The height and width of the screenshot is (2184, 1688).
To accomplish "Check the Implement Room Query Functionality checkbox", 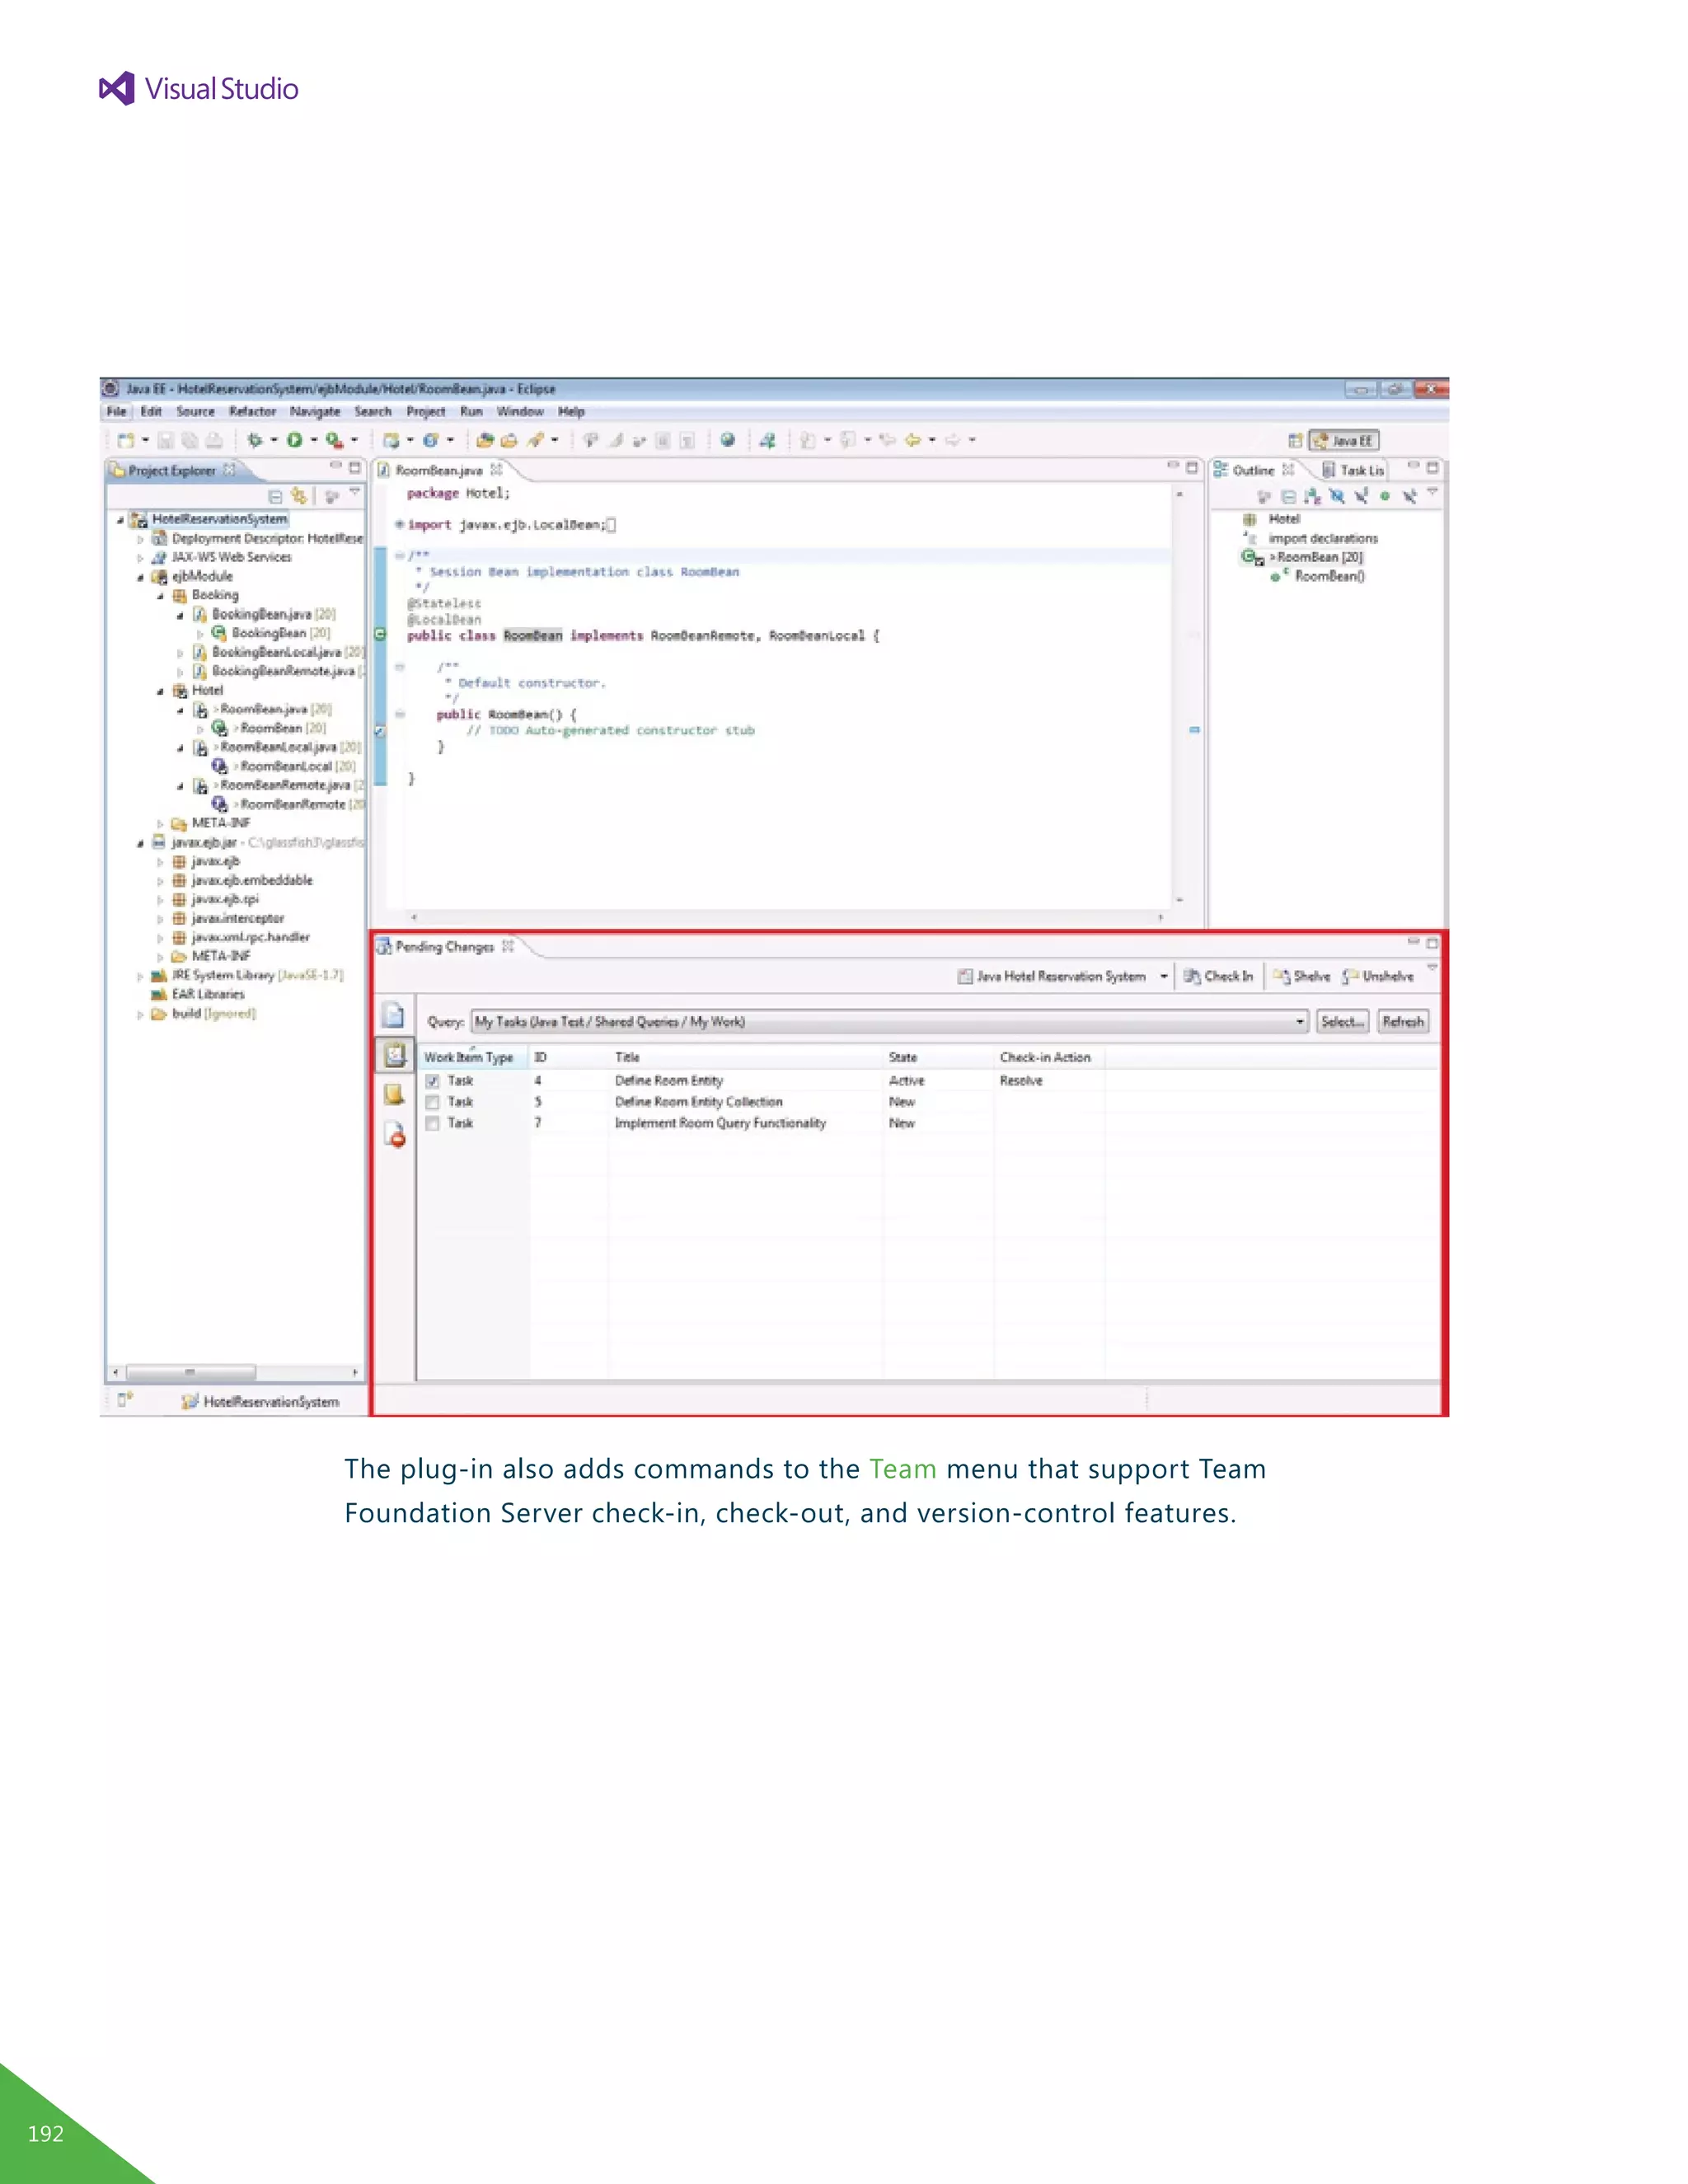I will click(x=433, y=1123).
